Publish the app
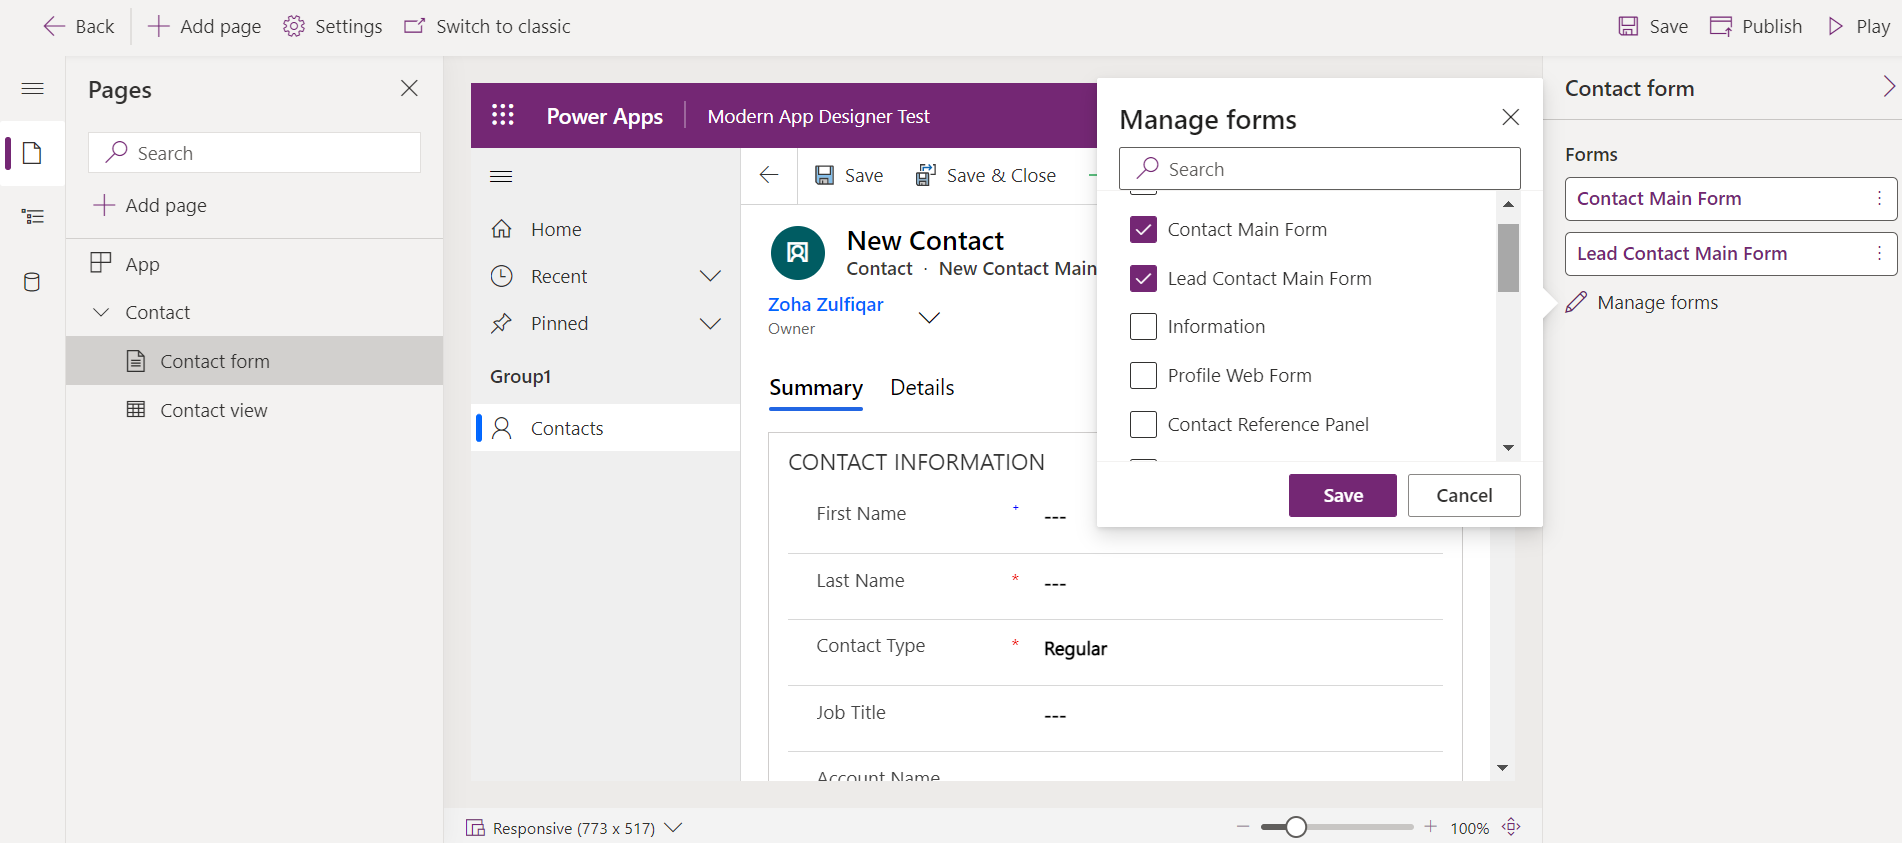 (1756, 26)
